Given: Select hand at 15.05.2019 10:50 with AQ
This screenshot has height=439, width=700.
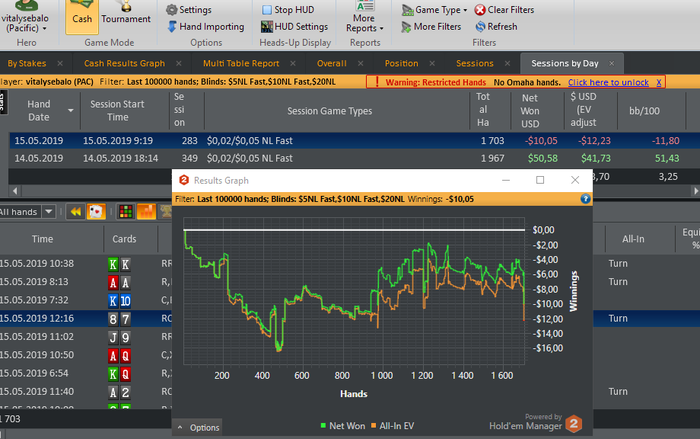Looking at the screenshot, I should (x=86, y=355).
